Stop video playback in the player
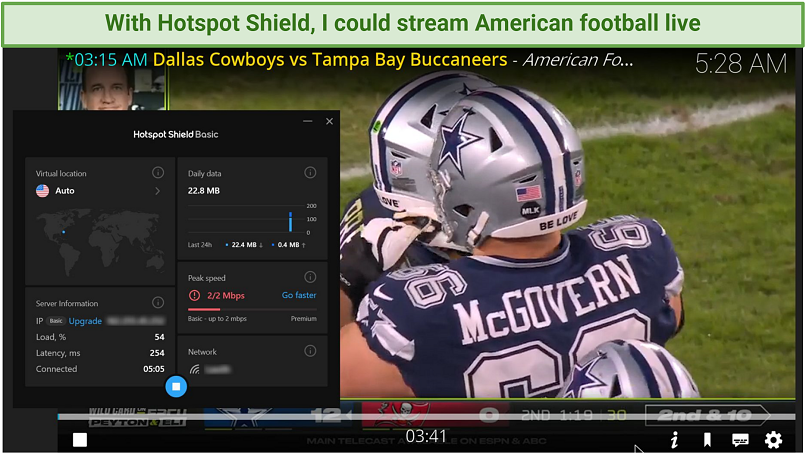This screenshot has height=455, width=806. [80, 440]
